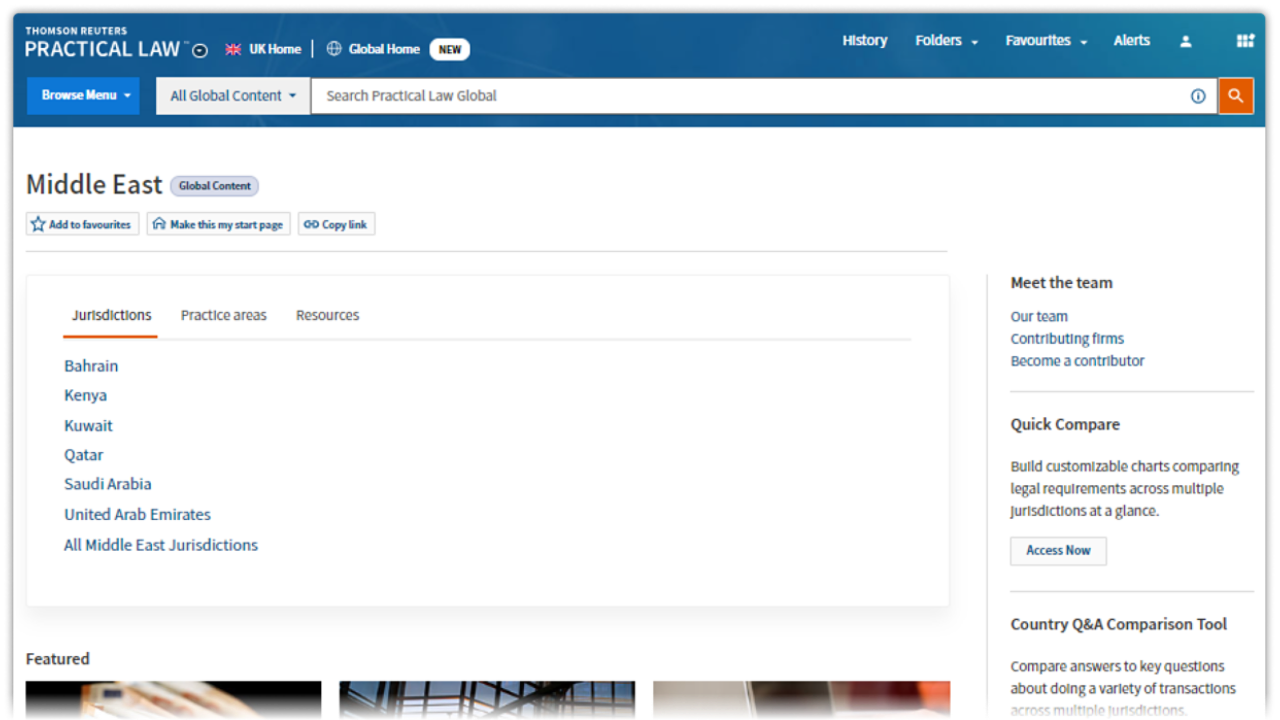The width and height of the screenshot is (1280, 720).
Task: Open the All Global Content dropdown
Action: [233, 96]
